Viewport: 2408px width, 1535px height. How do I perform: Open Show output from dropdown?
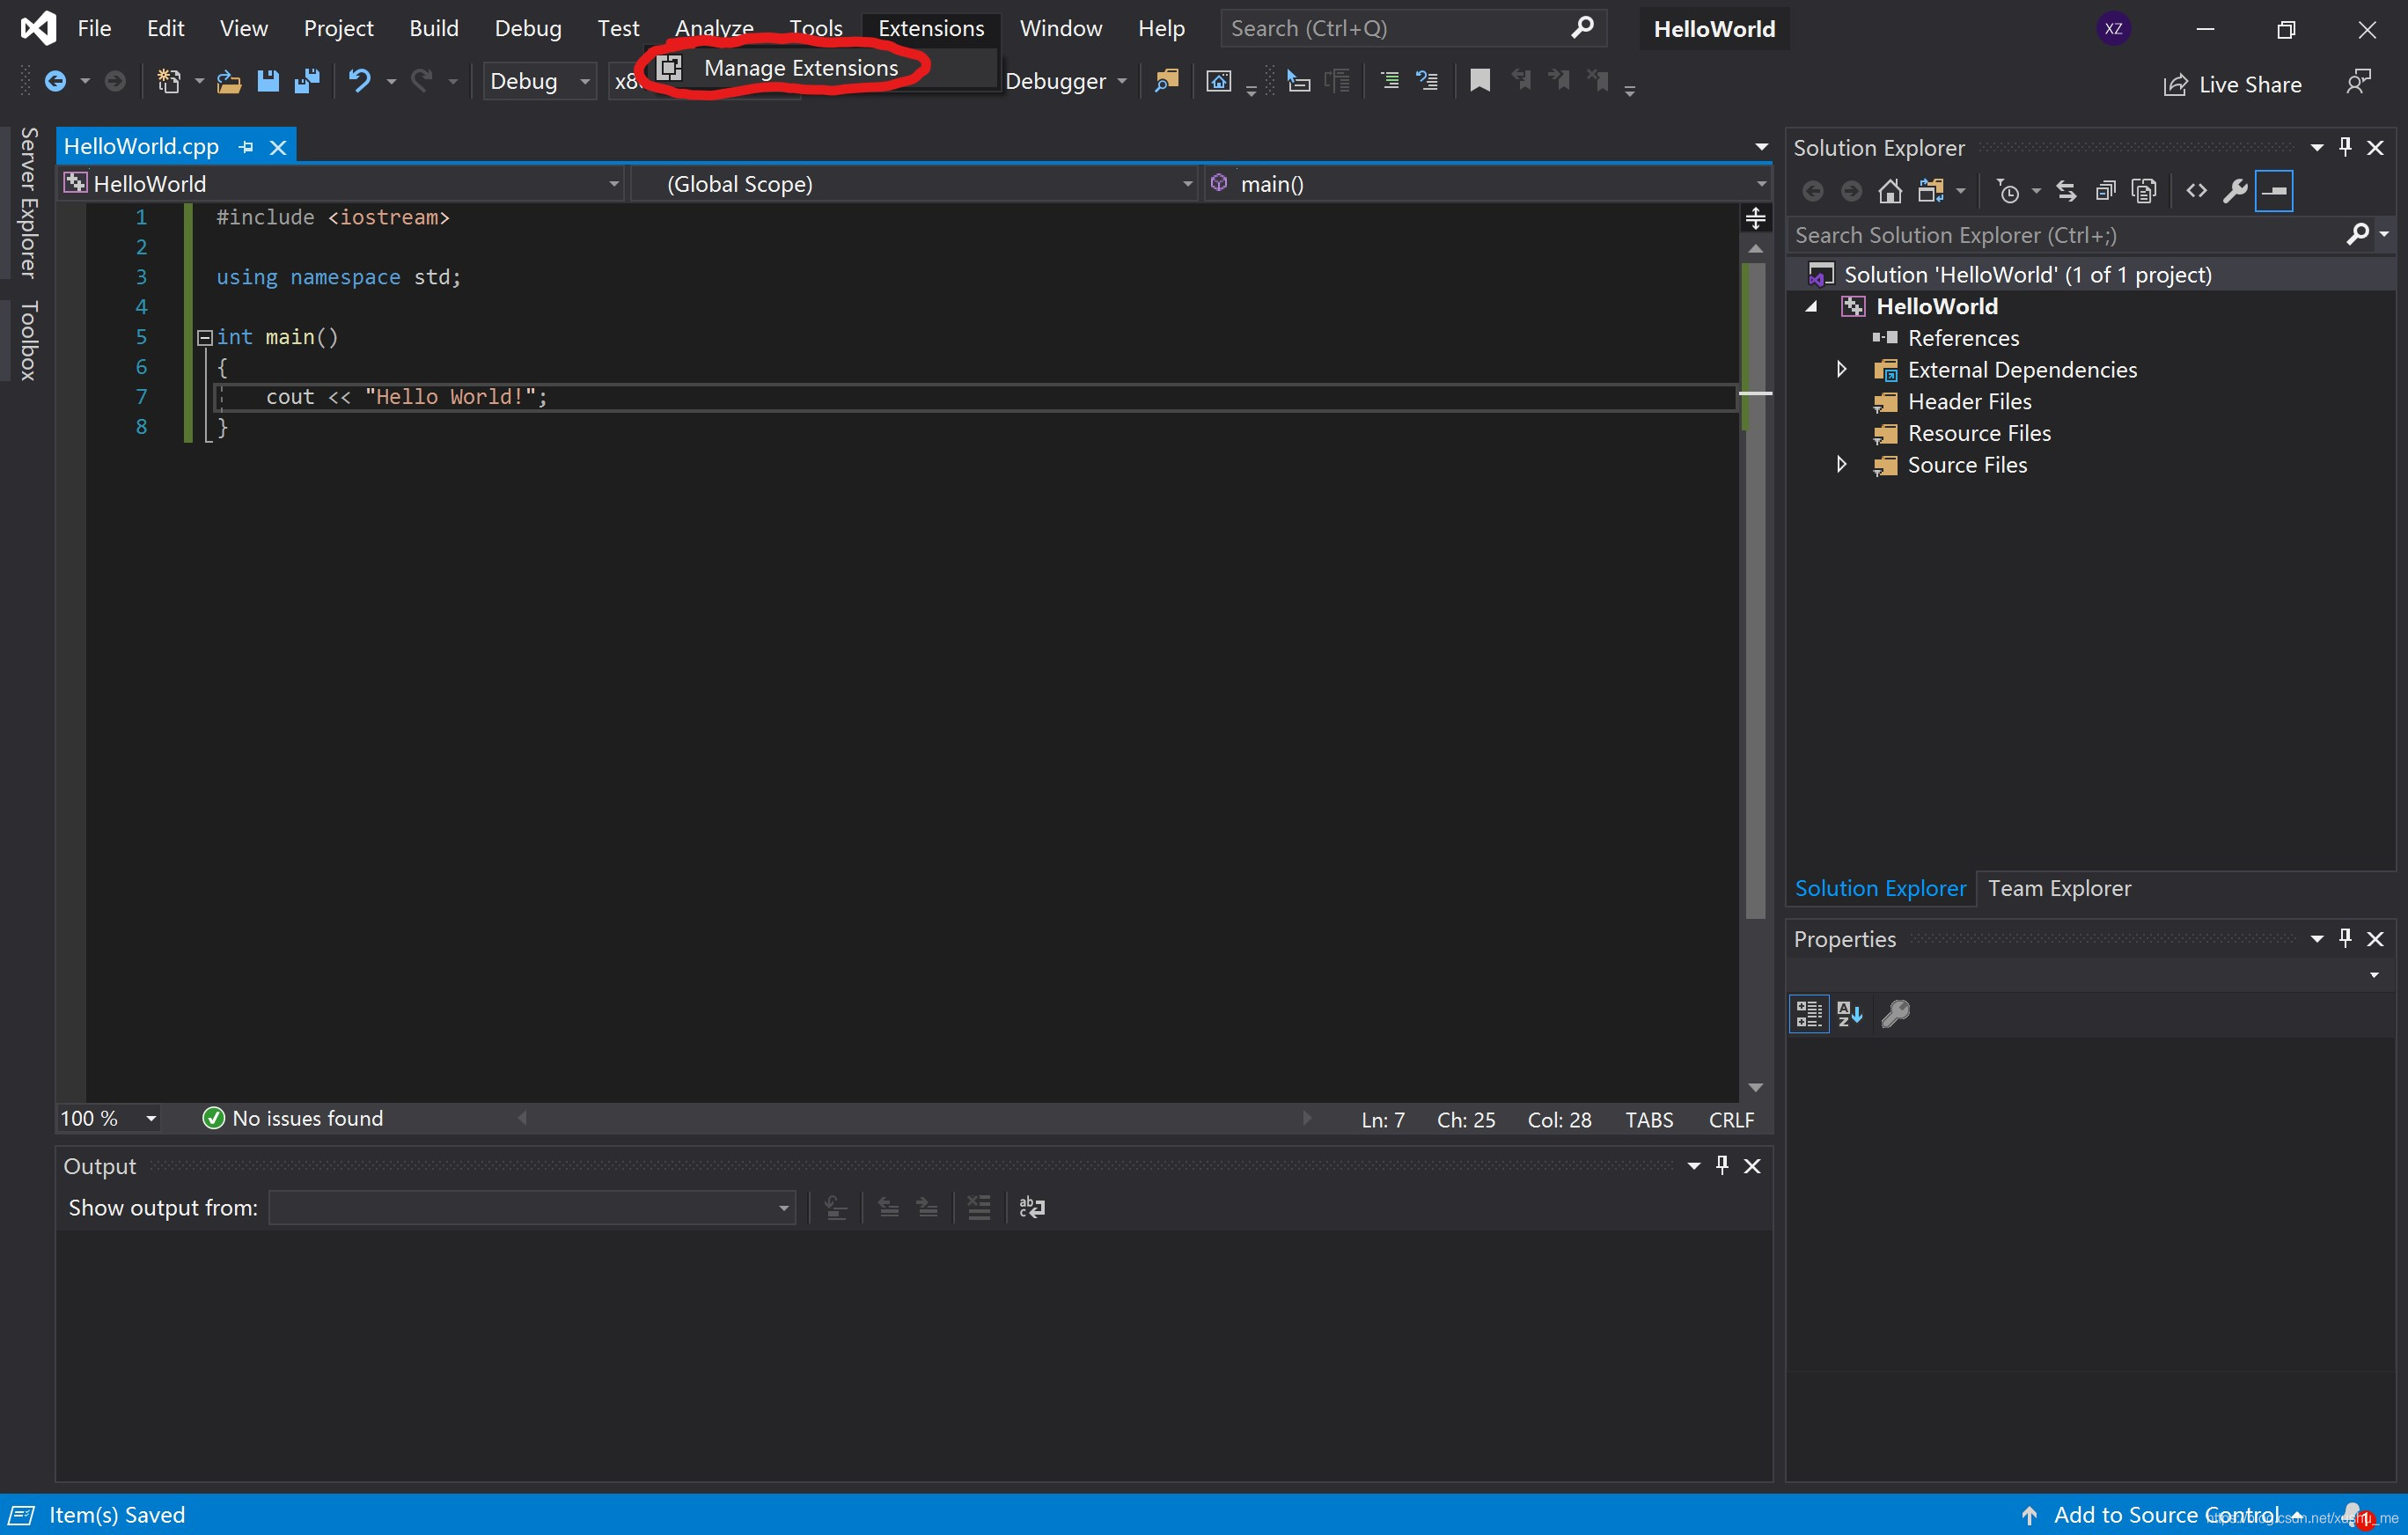[x=532, y=1208]
